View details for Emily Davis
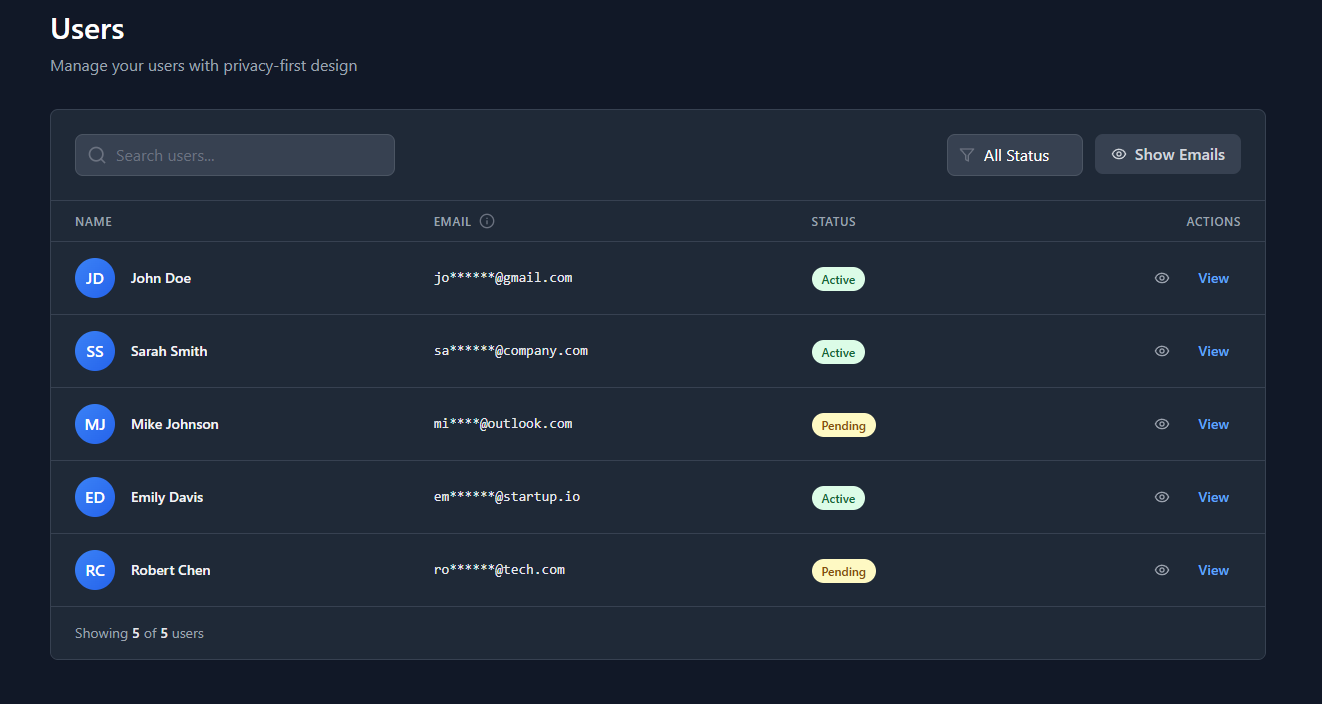This screenshot has height=704, width=1322. (1213, 497)
